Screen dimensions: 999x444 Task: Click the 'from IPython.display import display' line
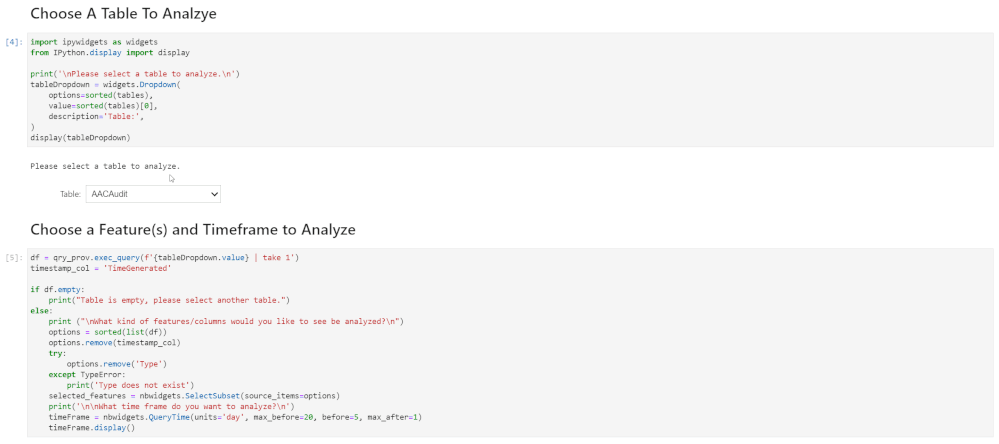pyautogui.click(x=110, y=52)
